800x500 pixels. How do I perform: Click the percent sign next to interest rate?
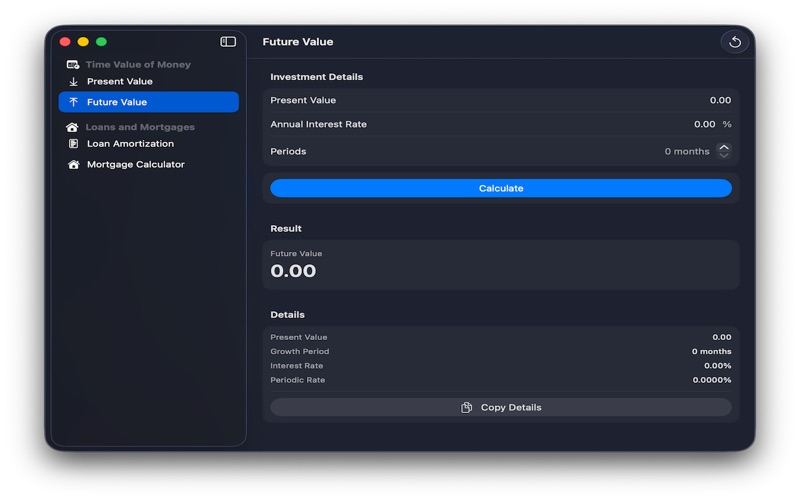(727, 124)
